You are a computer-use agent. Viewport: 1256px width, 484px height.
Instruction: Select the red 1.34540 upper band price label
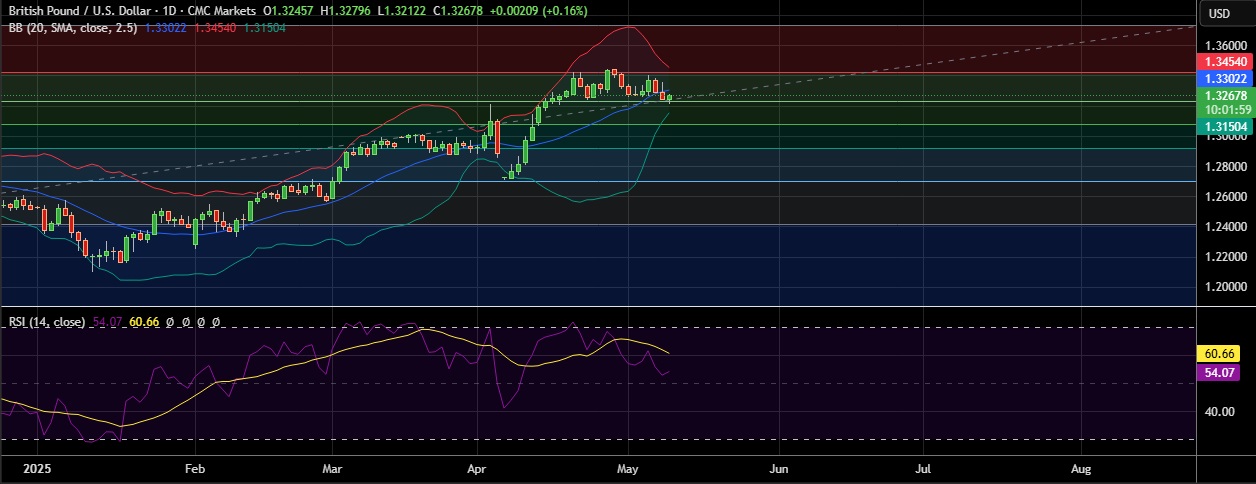point(1225,62)
